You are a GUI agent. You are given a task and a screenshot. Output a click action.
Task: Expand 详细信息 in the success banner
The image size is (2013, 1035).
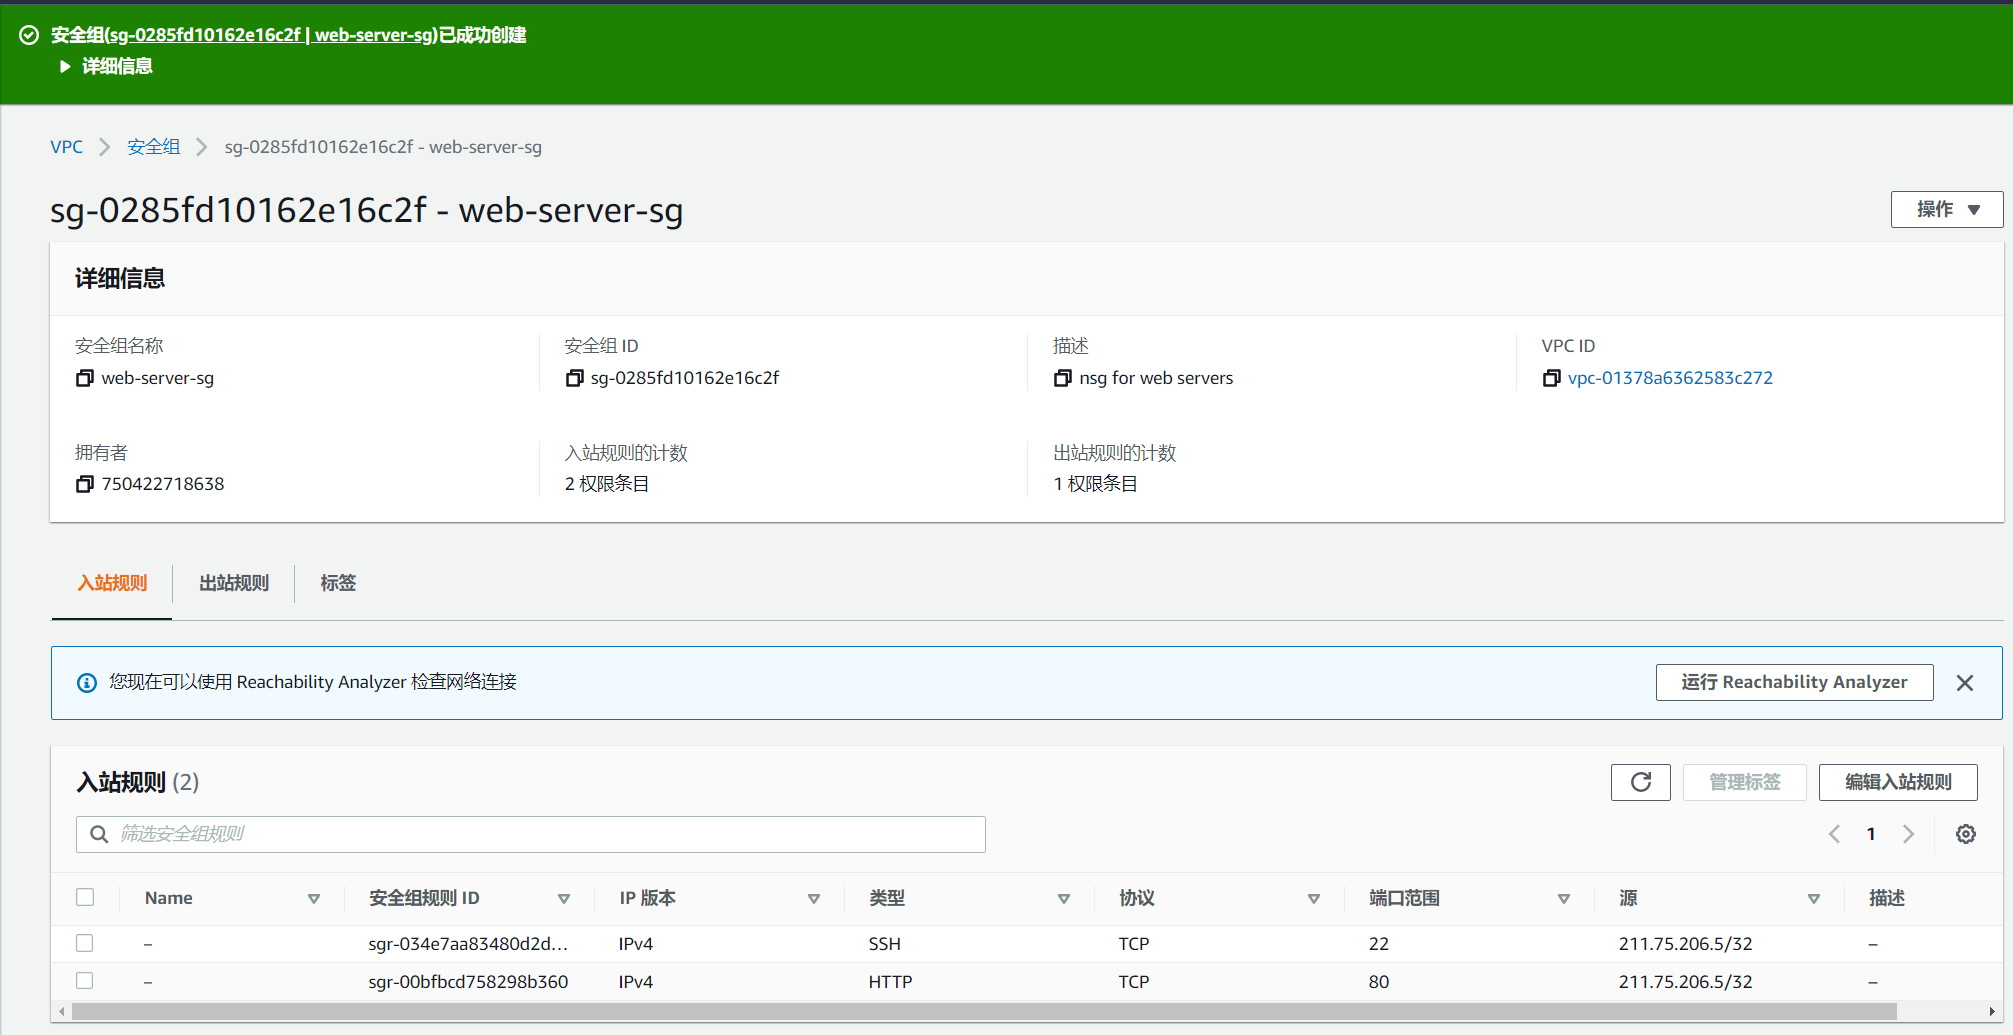click(106, 66)
